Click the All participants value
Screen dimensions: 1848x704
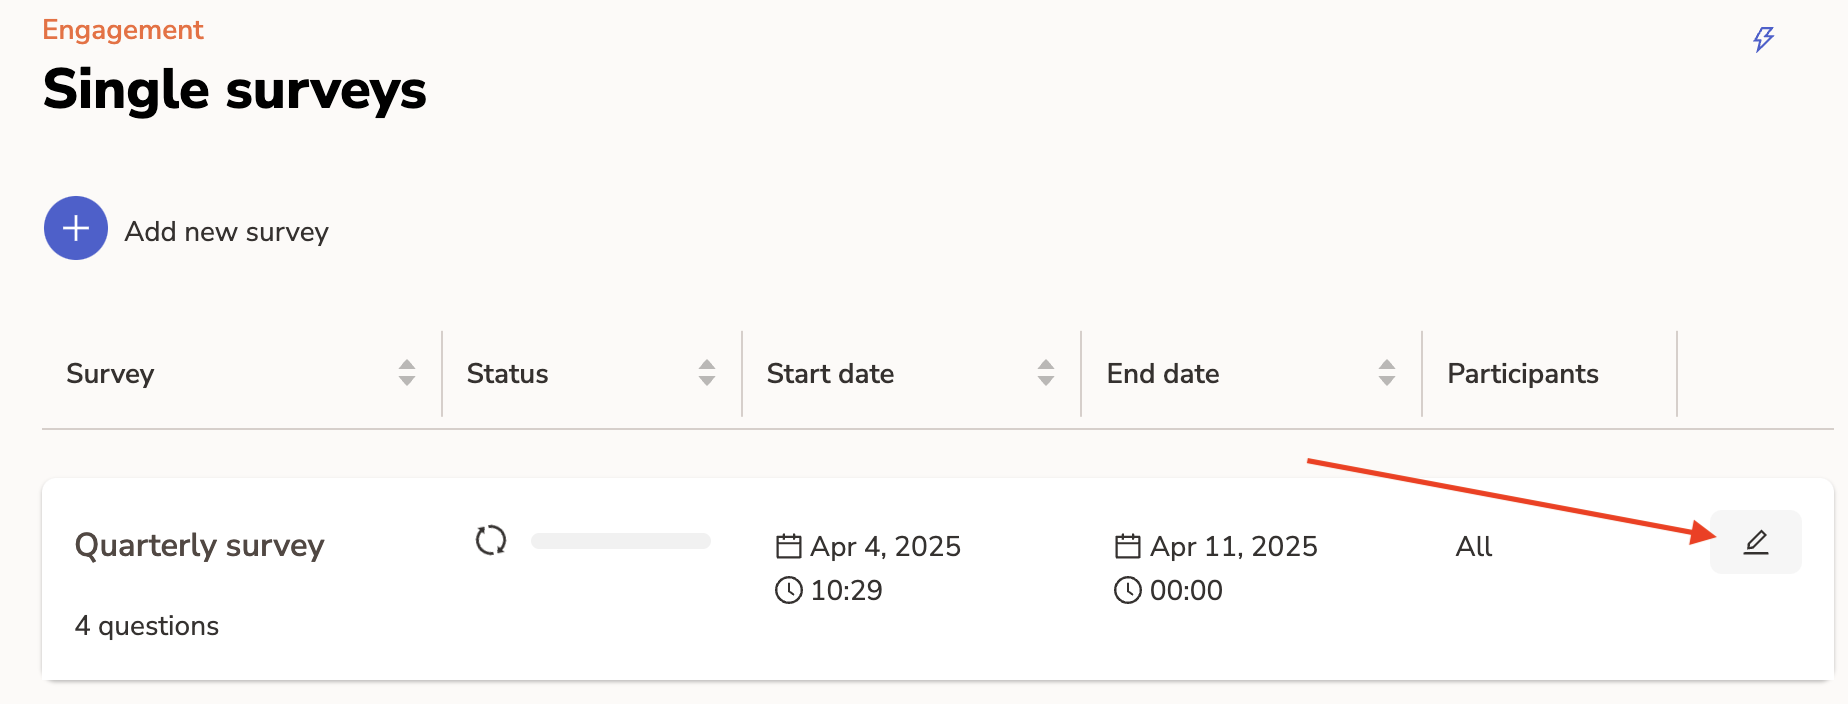pos(1473,546)
